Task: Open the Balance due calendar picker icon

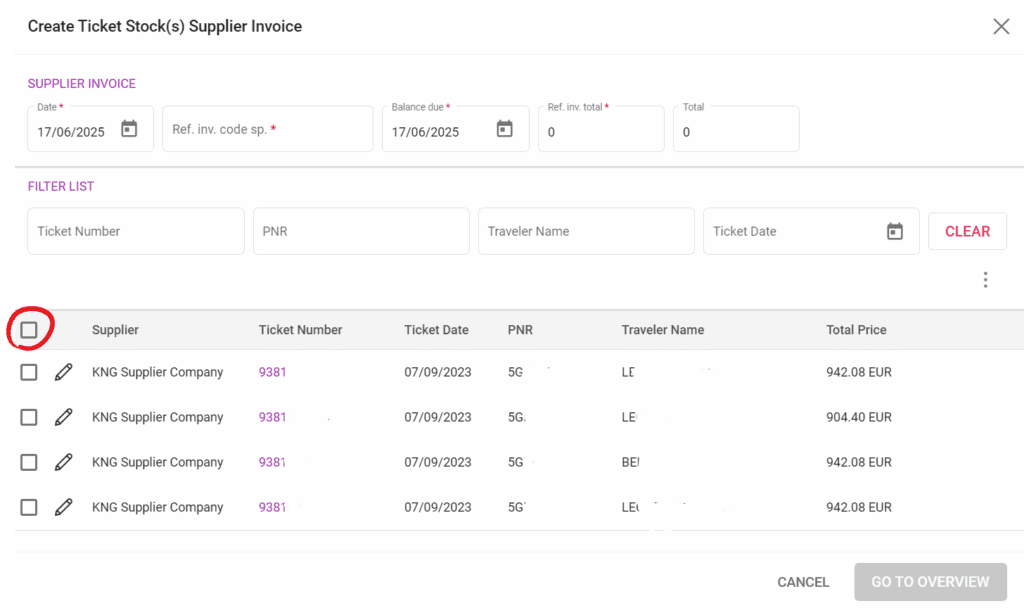Action: click(504, 129)
